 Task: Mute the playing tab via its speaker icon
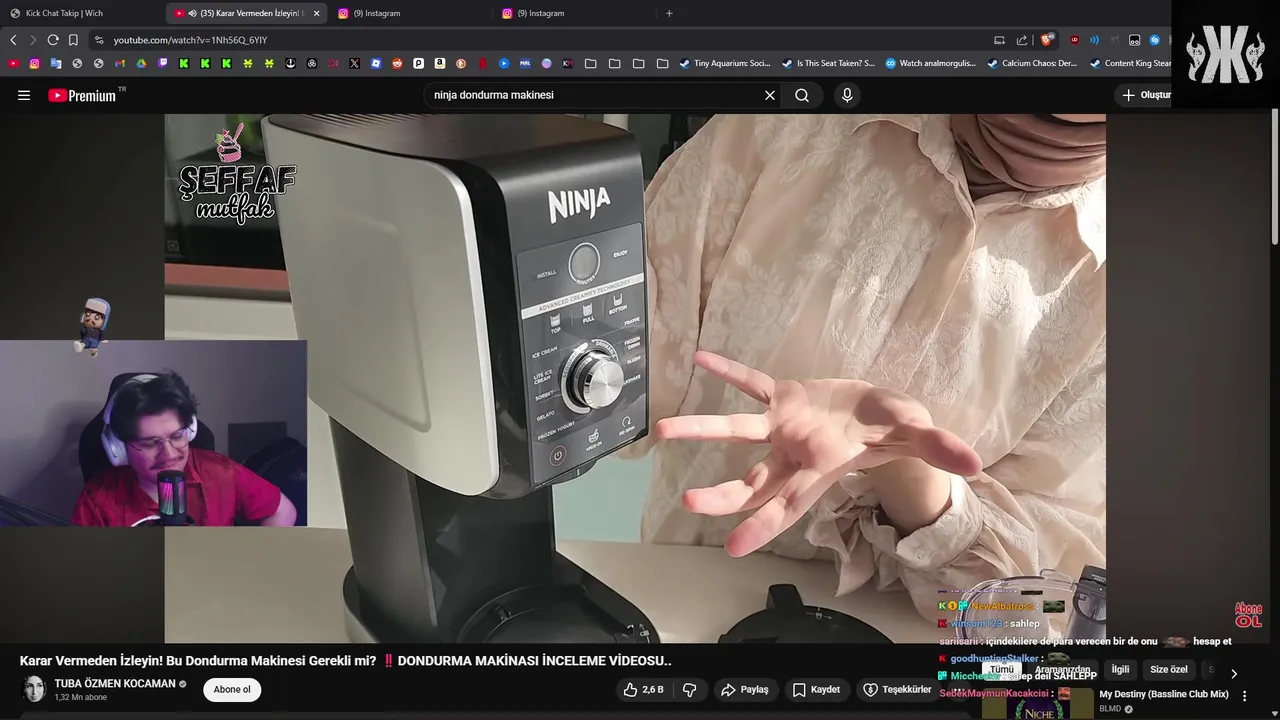click(x=192, y=13)
